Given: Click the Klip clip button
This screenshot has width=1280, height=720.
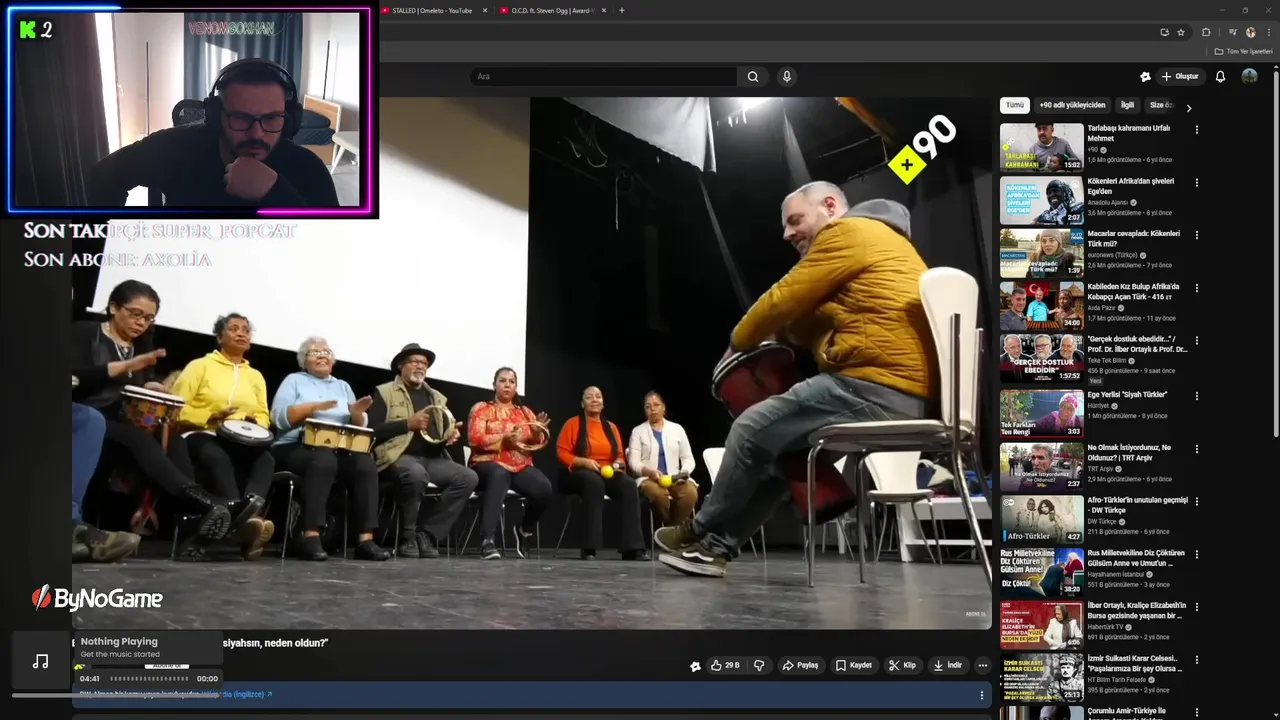Looking at the screenshot, I should click(902, 665).
